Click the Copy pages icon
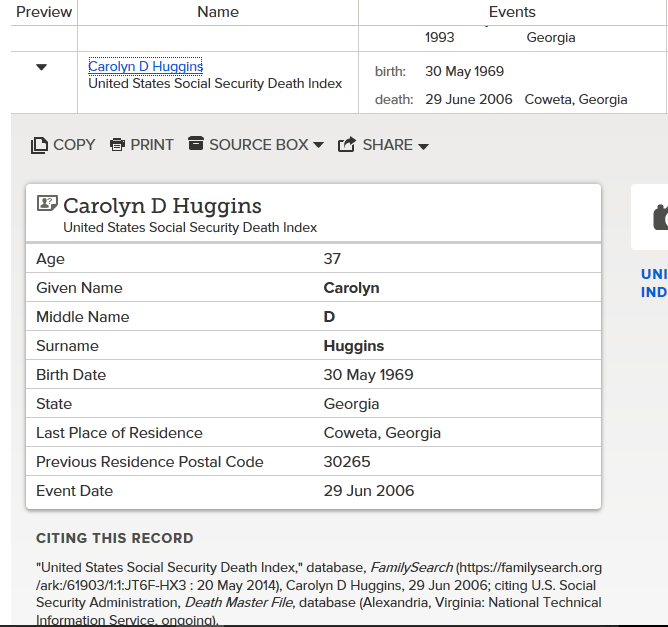Screen dimensions: 668x627 (39, 145)
